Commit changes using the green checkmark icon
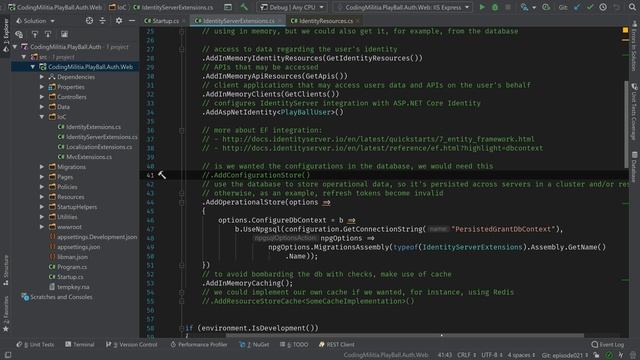640x360 pixels. tap(590, 7)
